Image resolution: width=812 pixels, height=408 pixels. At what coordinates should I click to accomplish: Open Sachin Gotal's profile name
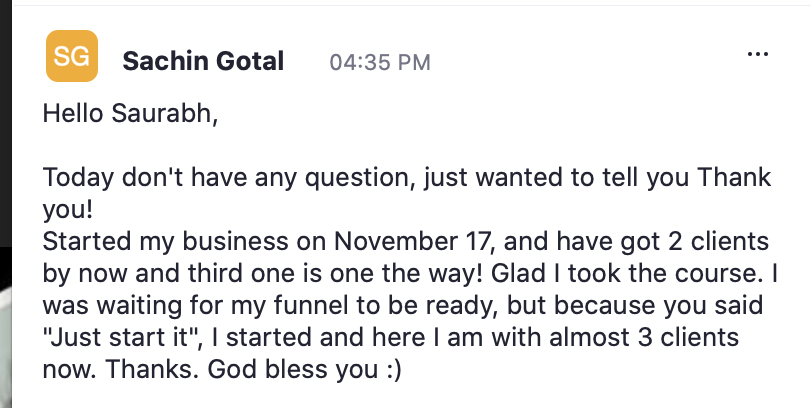[203, 61]
